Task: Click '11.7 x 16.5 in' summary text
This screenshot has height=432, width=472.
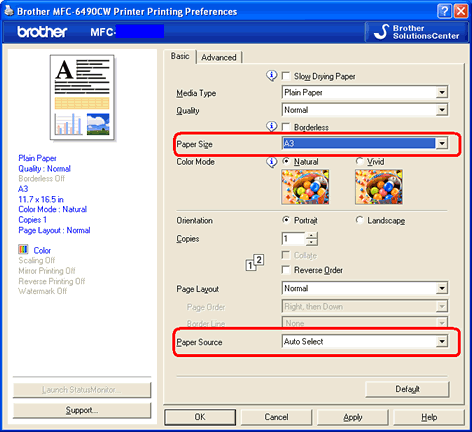Action: tap(41, 199)
